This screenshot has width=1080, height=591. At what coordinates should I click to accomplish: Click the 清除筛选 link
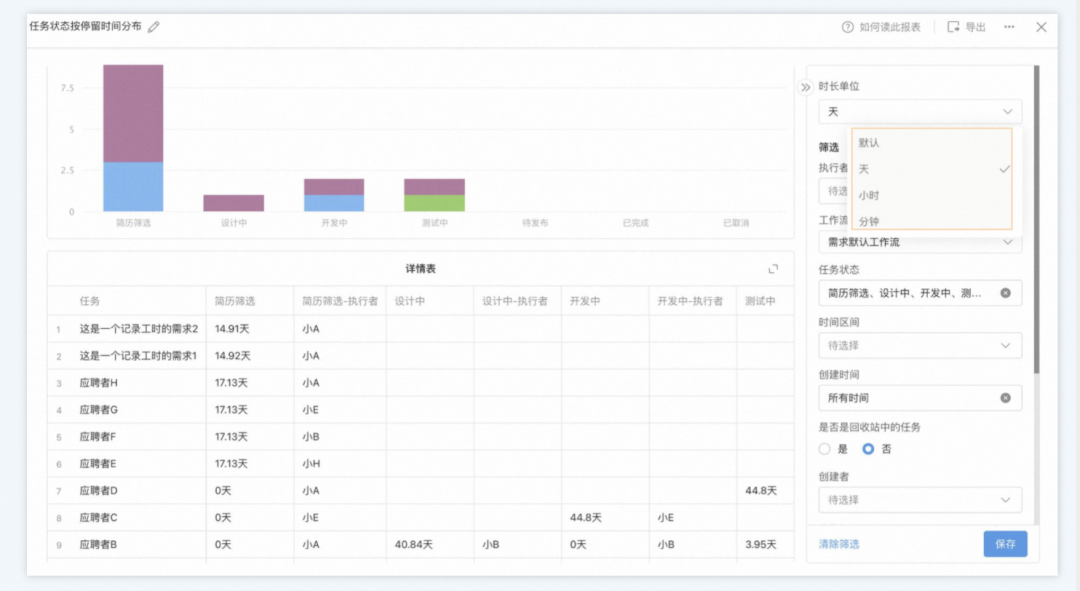(839, 544)
